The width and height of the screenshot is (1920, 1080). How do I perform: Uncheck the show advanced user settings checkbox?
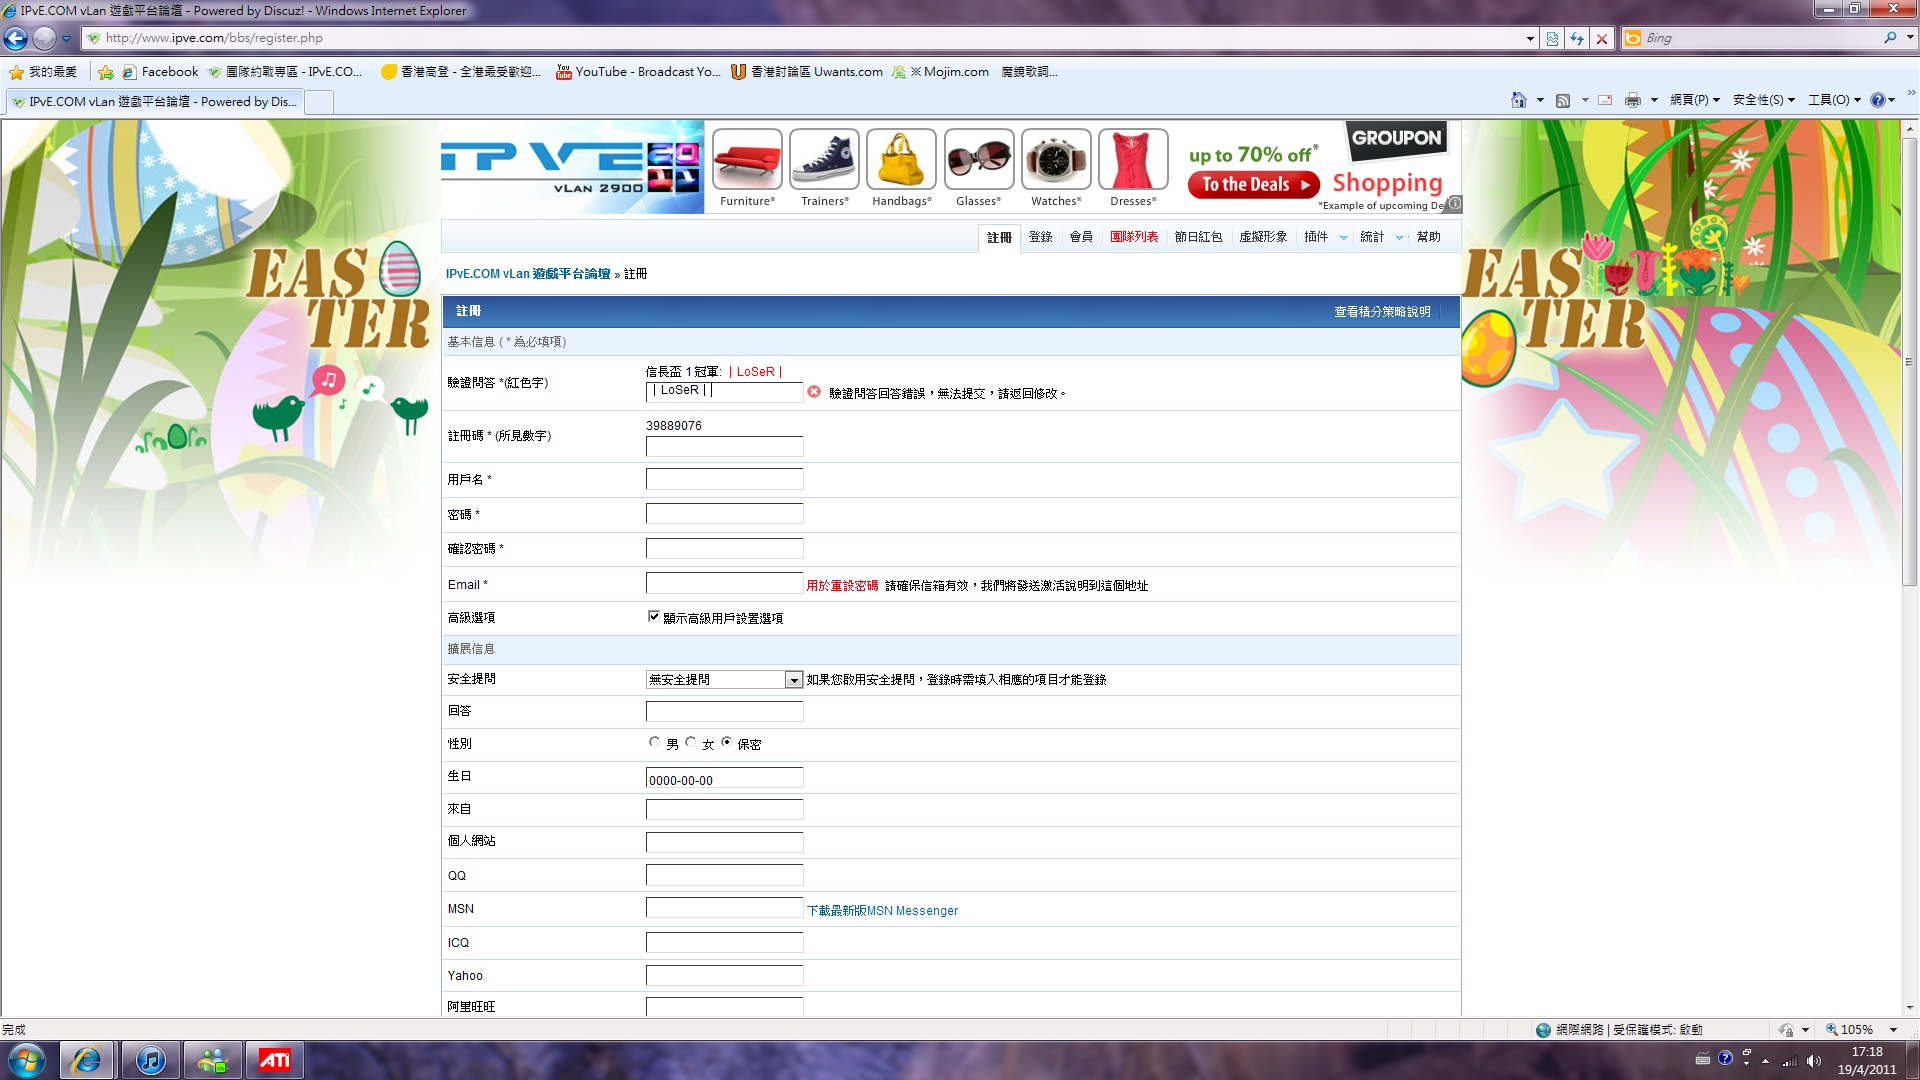point(654,617)
